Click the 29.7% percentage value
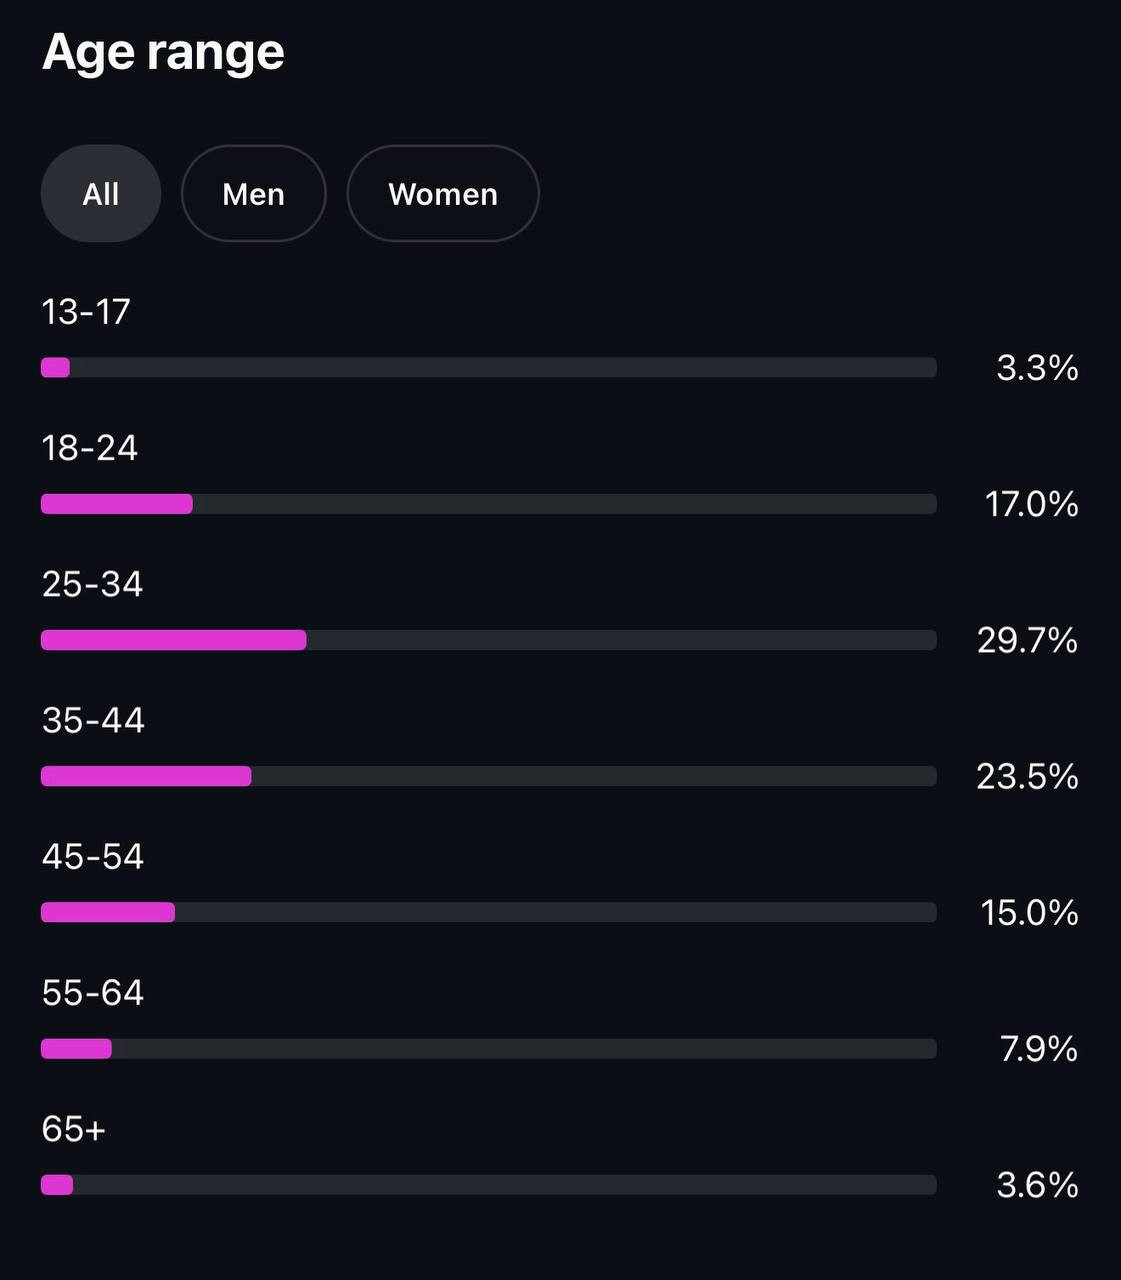1121x1280 pixels. [x=1027, y=640]
